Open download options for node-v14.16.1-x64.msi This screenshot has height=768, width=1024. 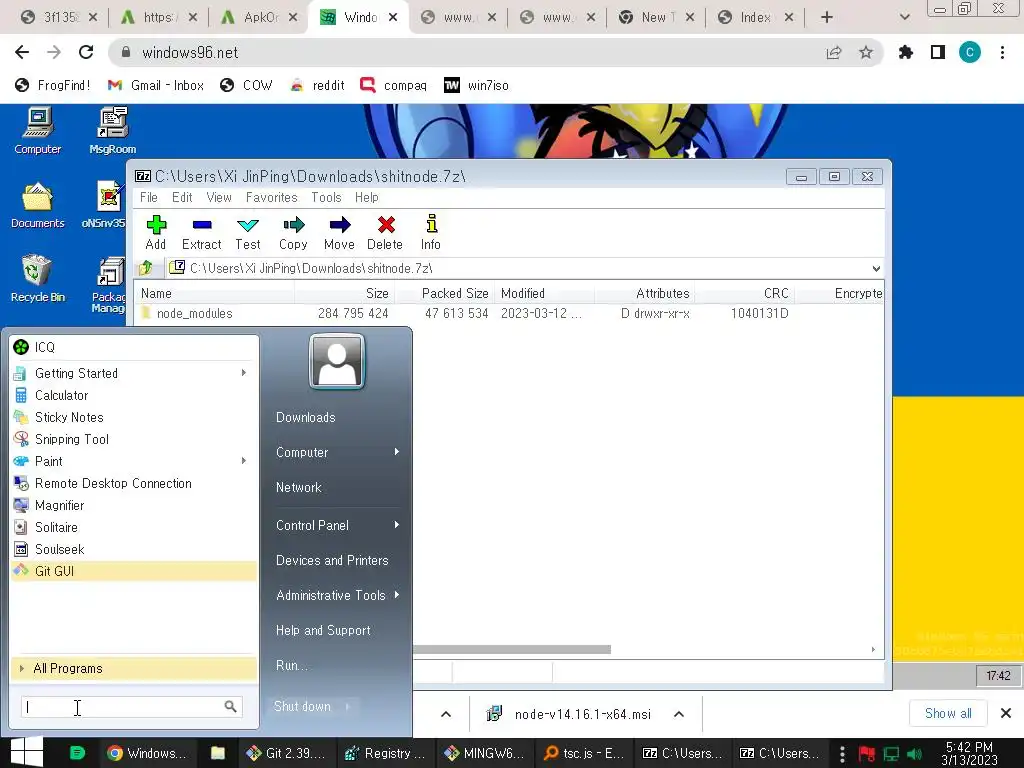[x=679, y=714]
